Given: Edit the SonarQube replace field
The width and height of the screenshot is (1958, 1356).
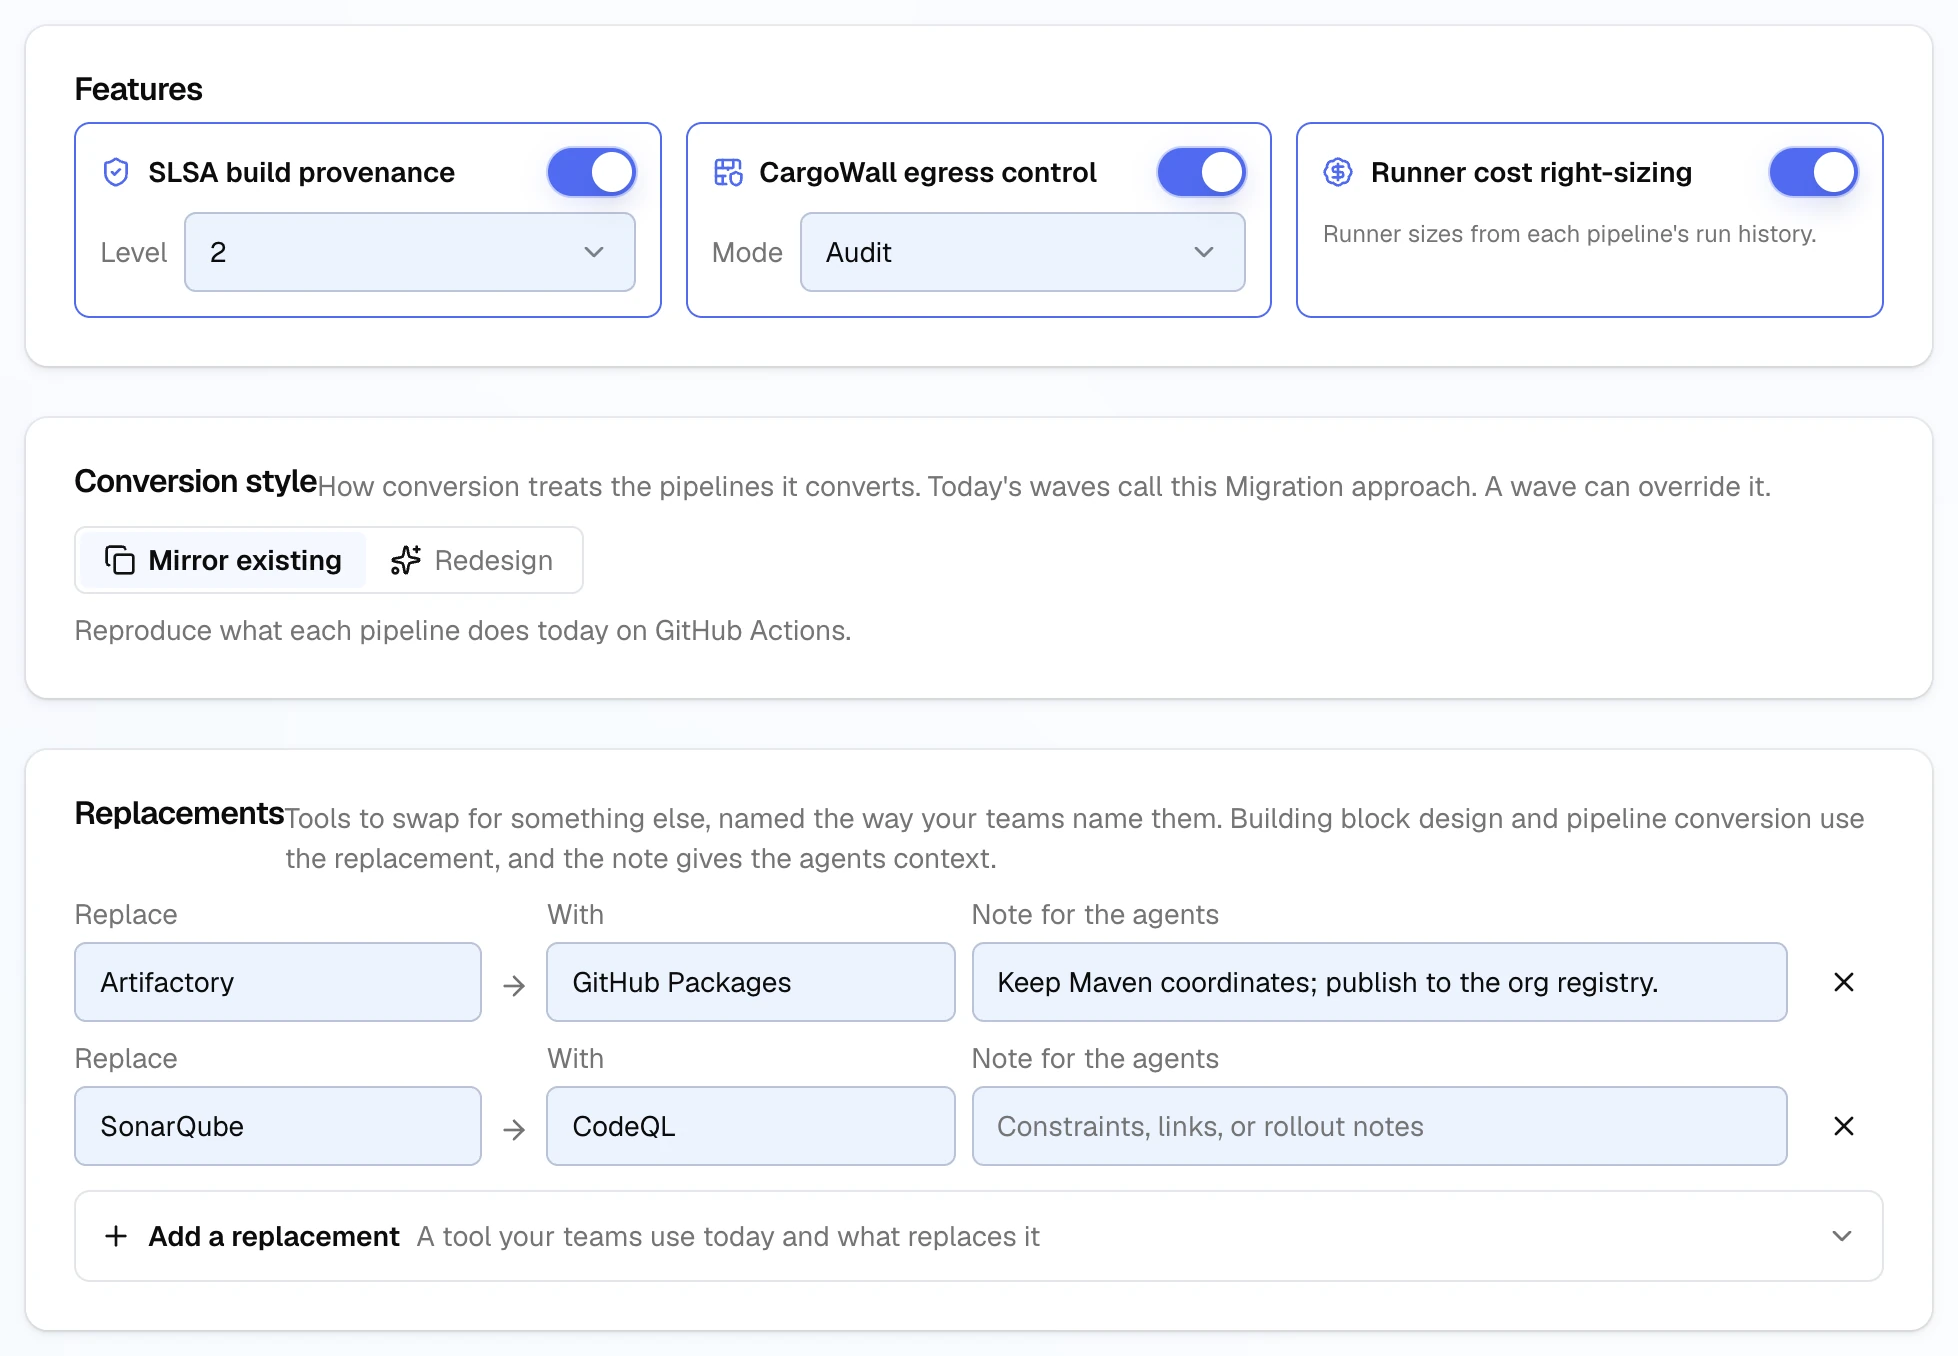Looking at the screenshot, I should coord(278,1126).
